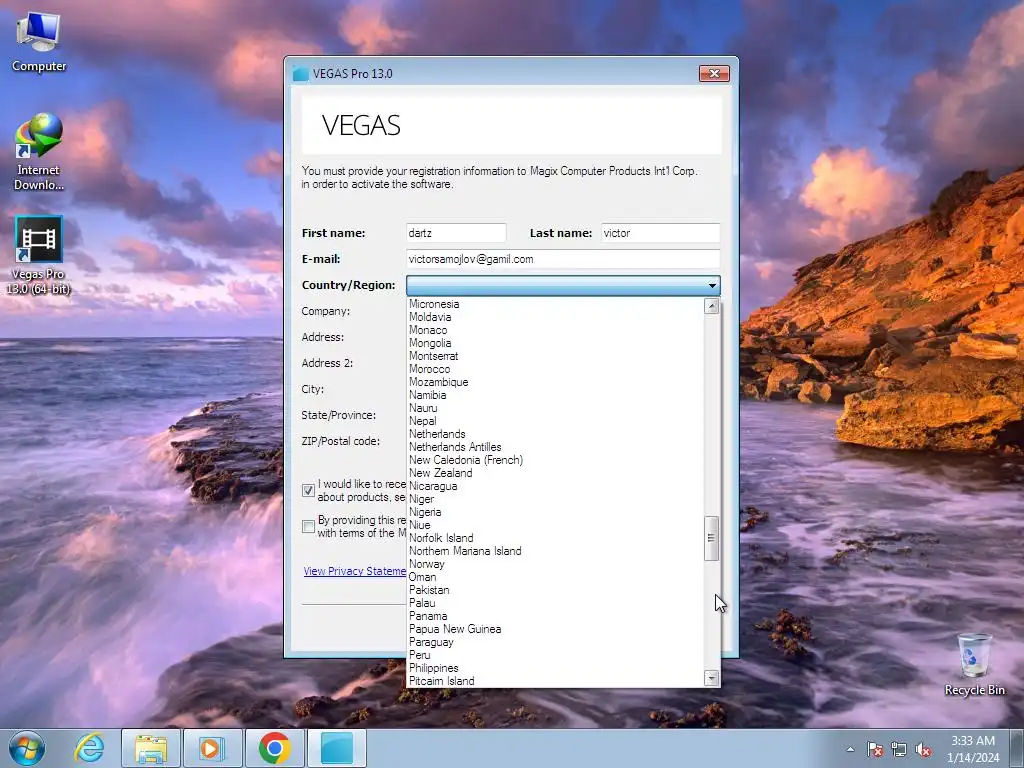
Task: Select Pitcairn Island entry
Action: pos(555,681)
